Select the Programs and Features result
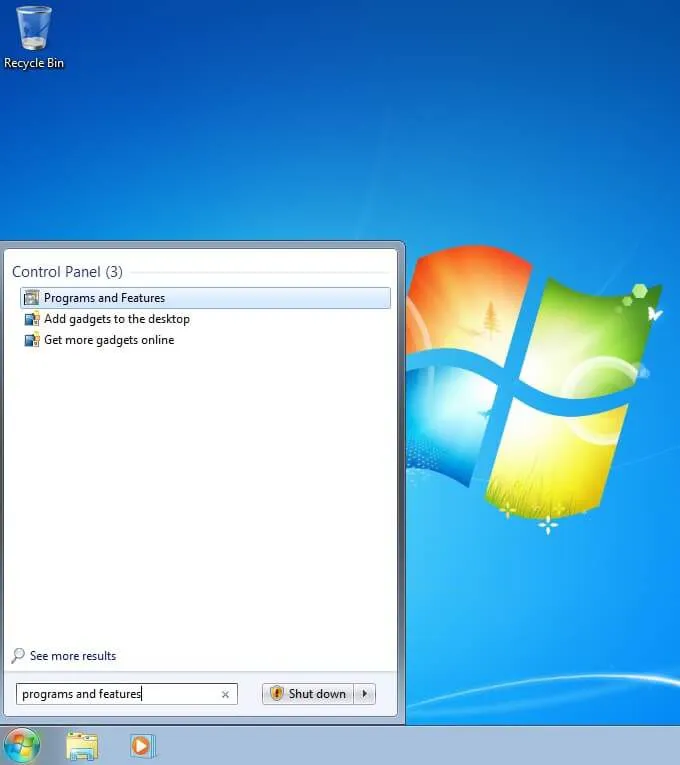The image size is (680, 765). pos(205,298)
